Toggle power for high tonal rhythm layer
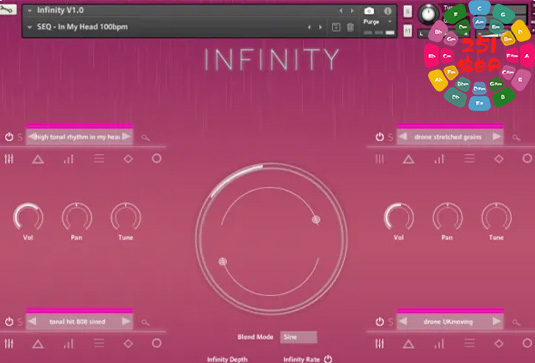This screenshot has width=535, height=363. 9,137
